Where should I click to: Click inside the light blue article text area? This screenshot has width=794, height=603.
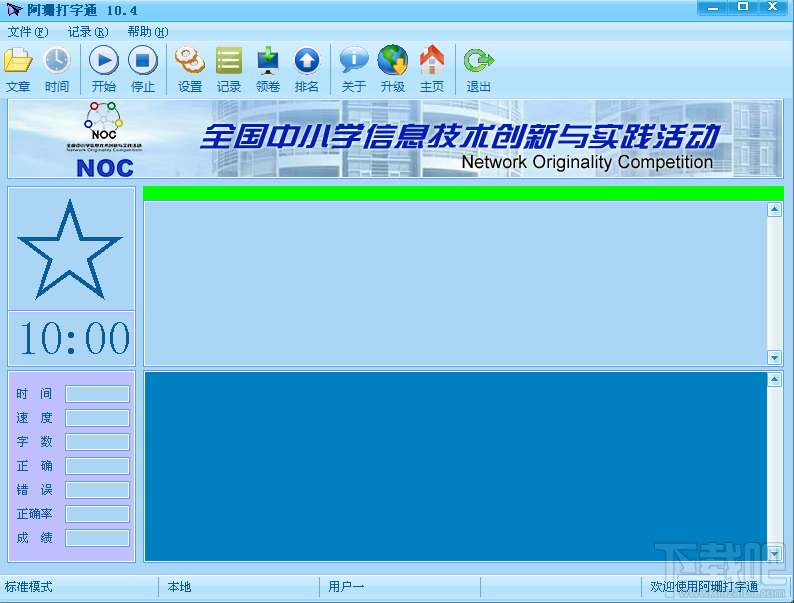pyautogui.click(x=456, y=284)
